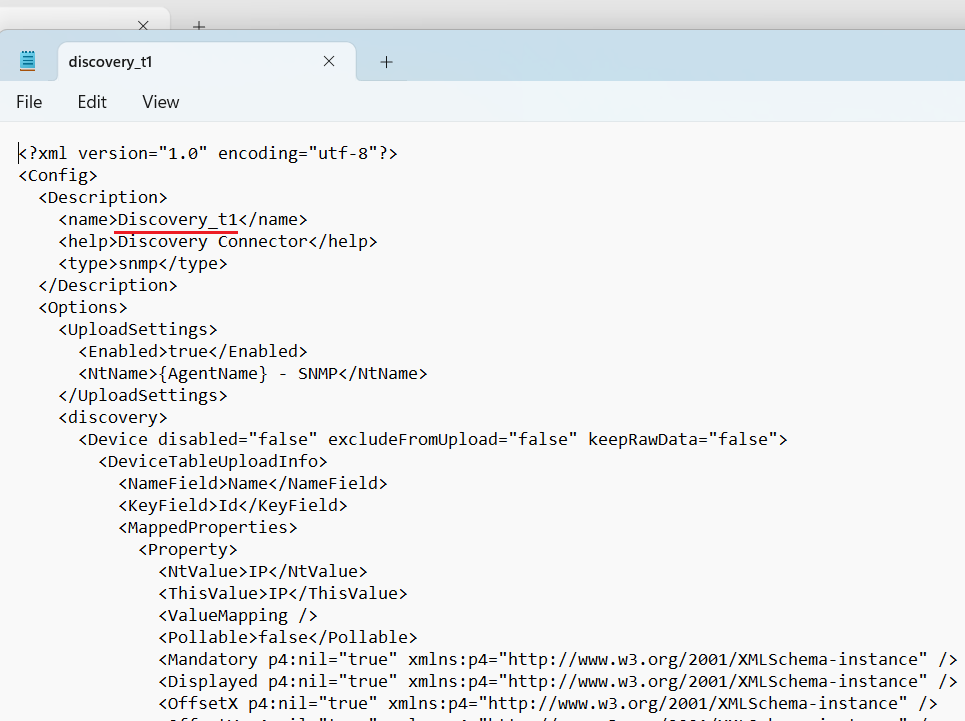This screenshot has height=721, width=965.
Task: Click the KeyField Id line
Action: 232,506
